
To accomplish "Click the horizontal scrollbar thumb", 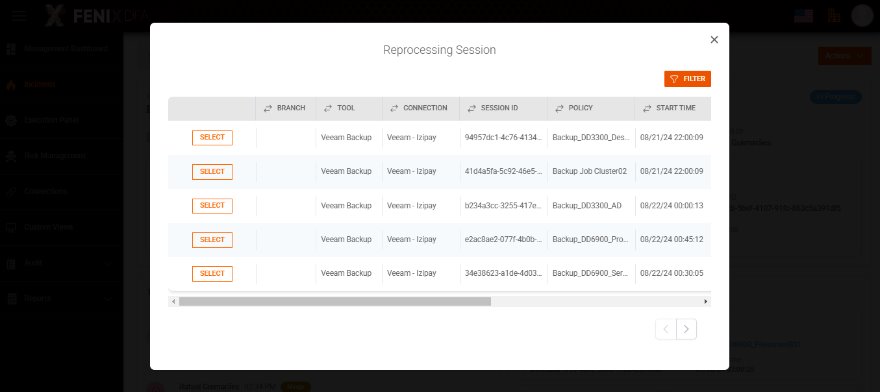I will point(335,302).
